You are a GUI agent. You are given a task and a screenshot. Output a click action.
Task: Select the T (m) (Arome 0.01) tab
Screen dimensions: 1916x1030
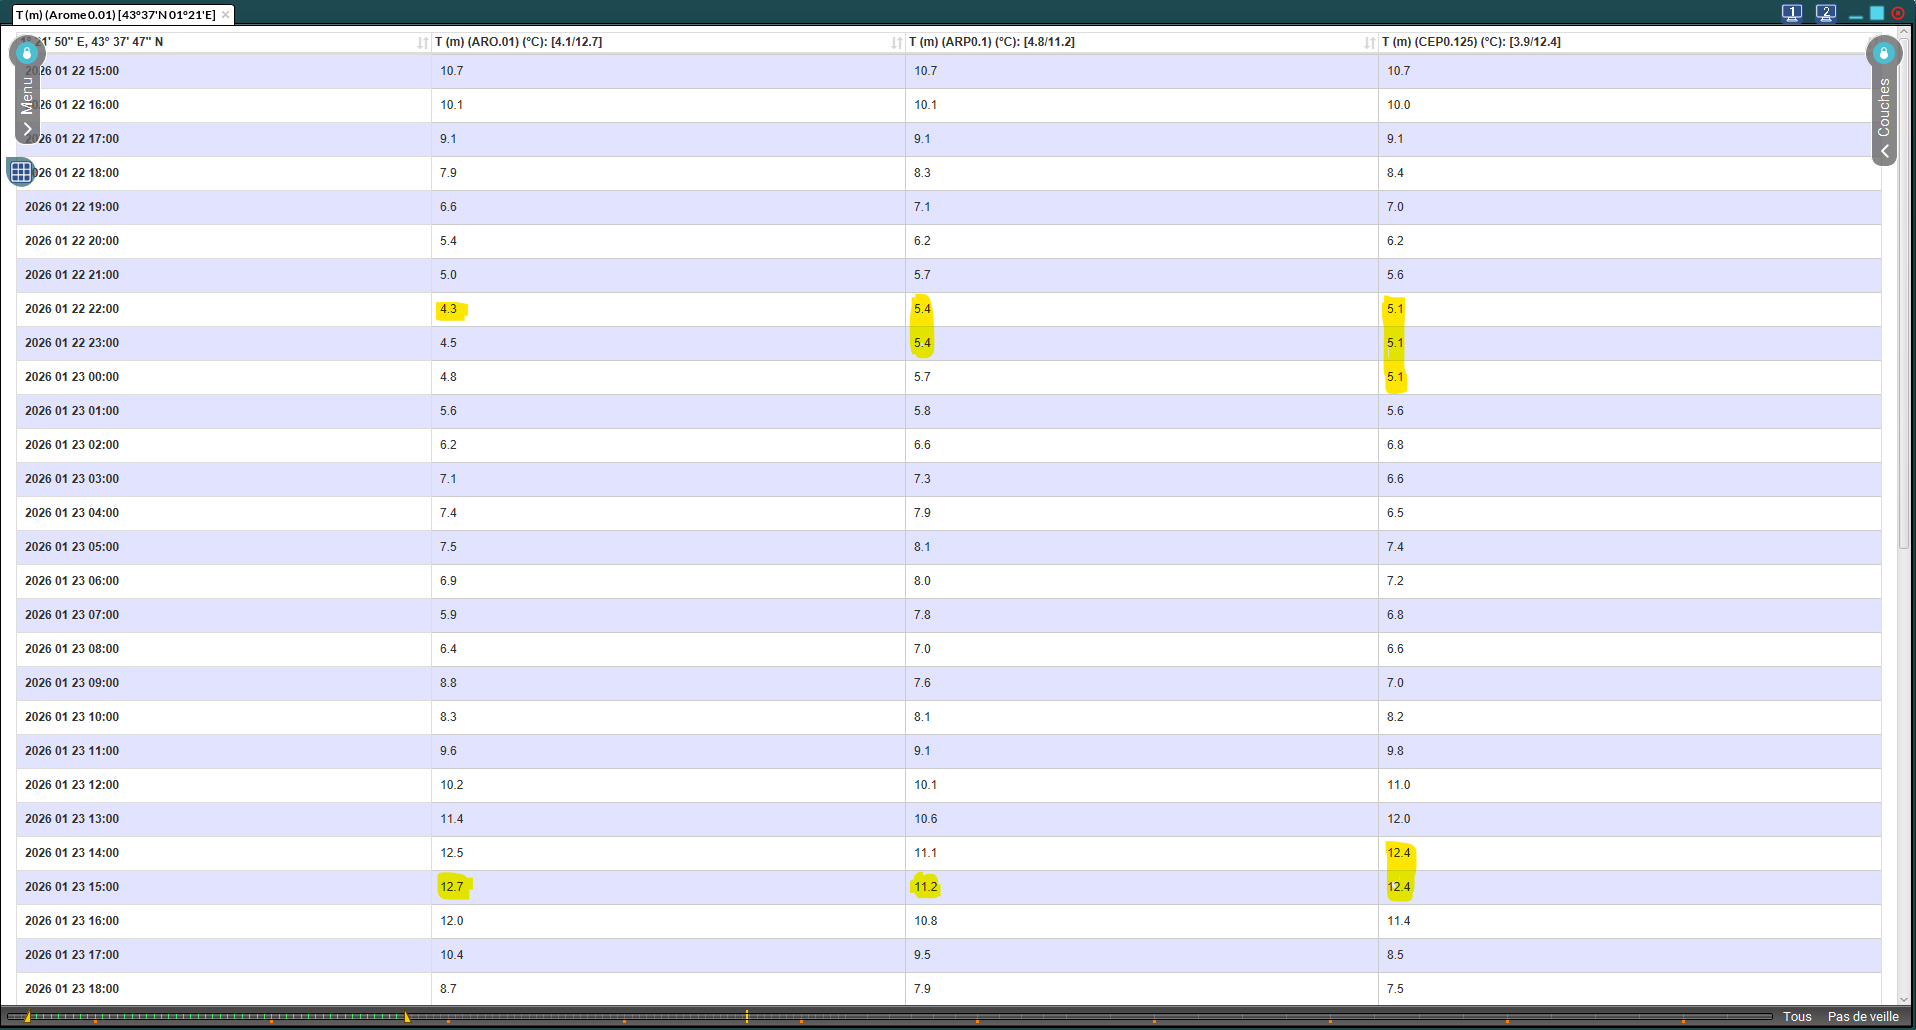tap(115, 14)
